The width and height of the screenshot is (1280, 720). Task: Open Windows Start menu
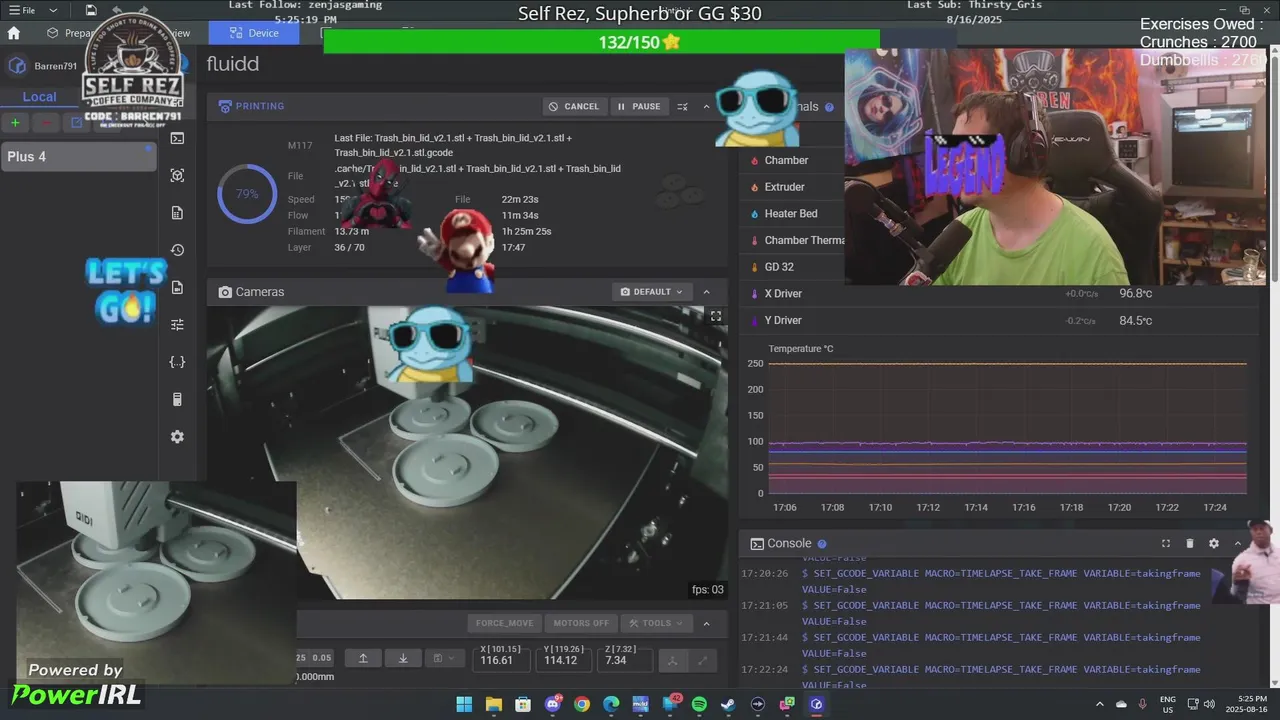(464, 704)
